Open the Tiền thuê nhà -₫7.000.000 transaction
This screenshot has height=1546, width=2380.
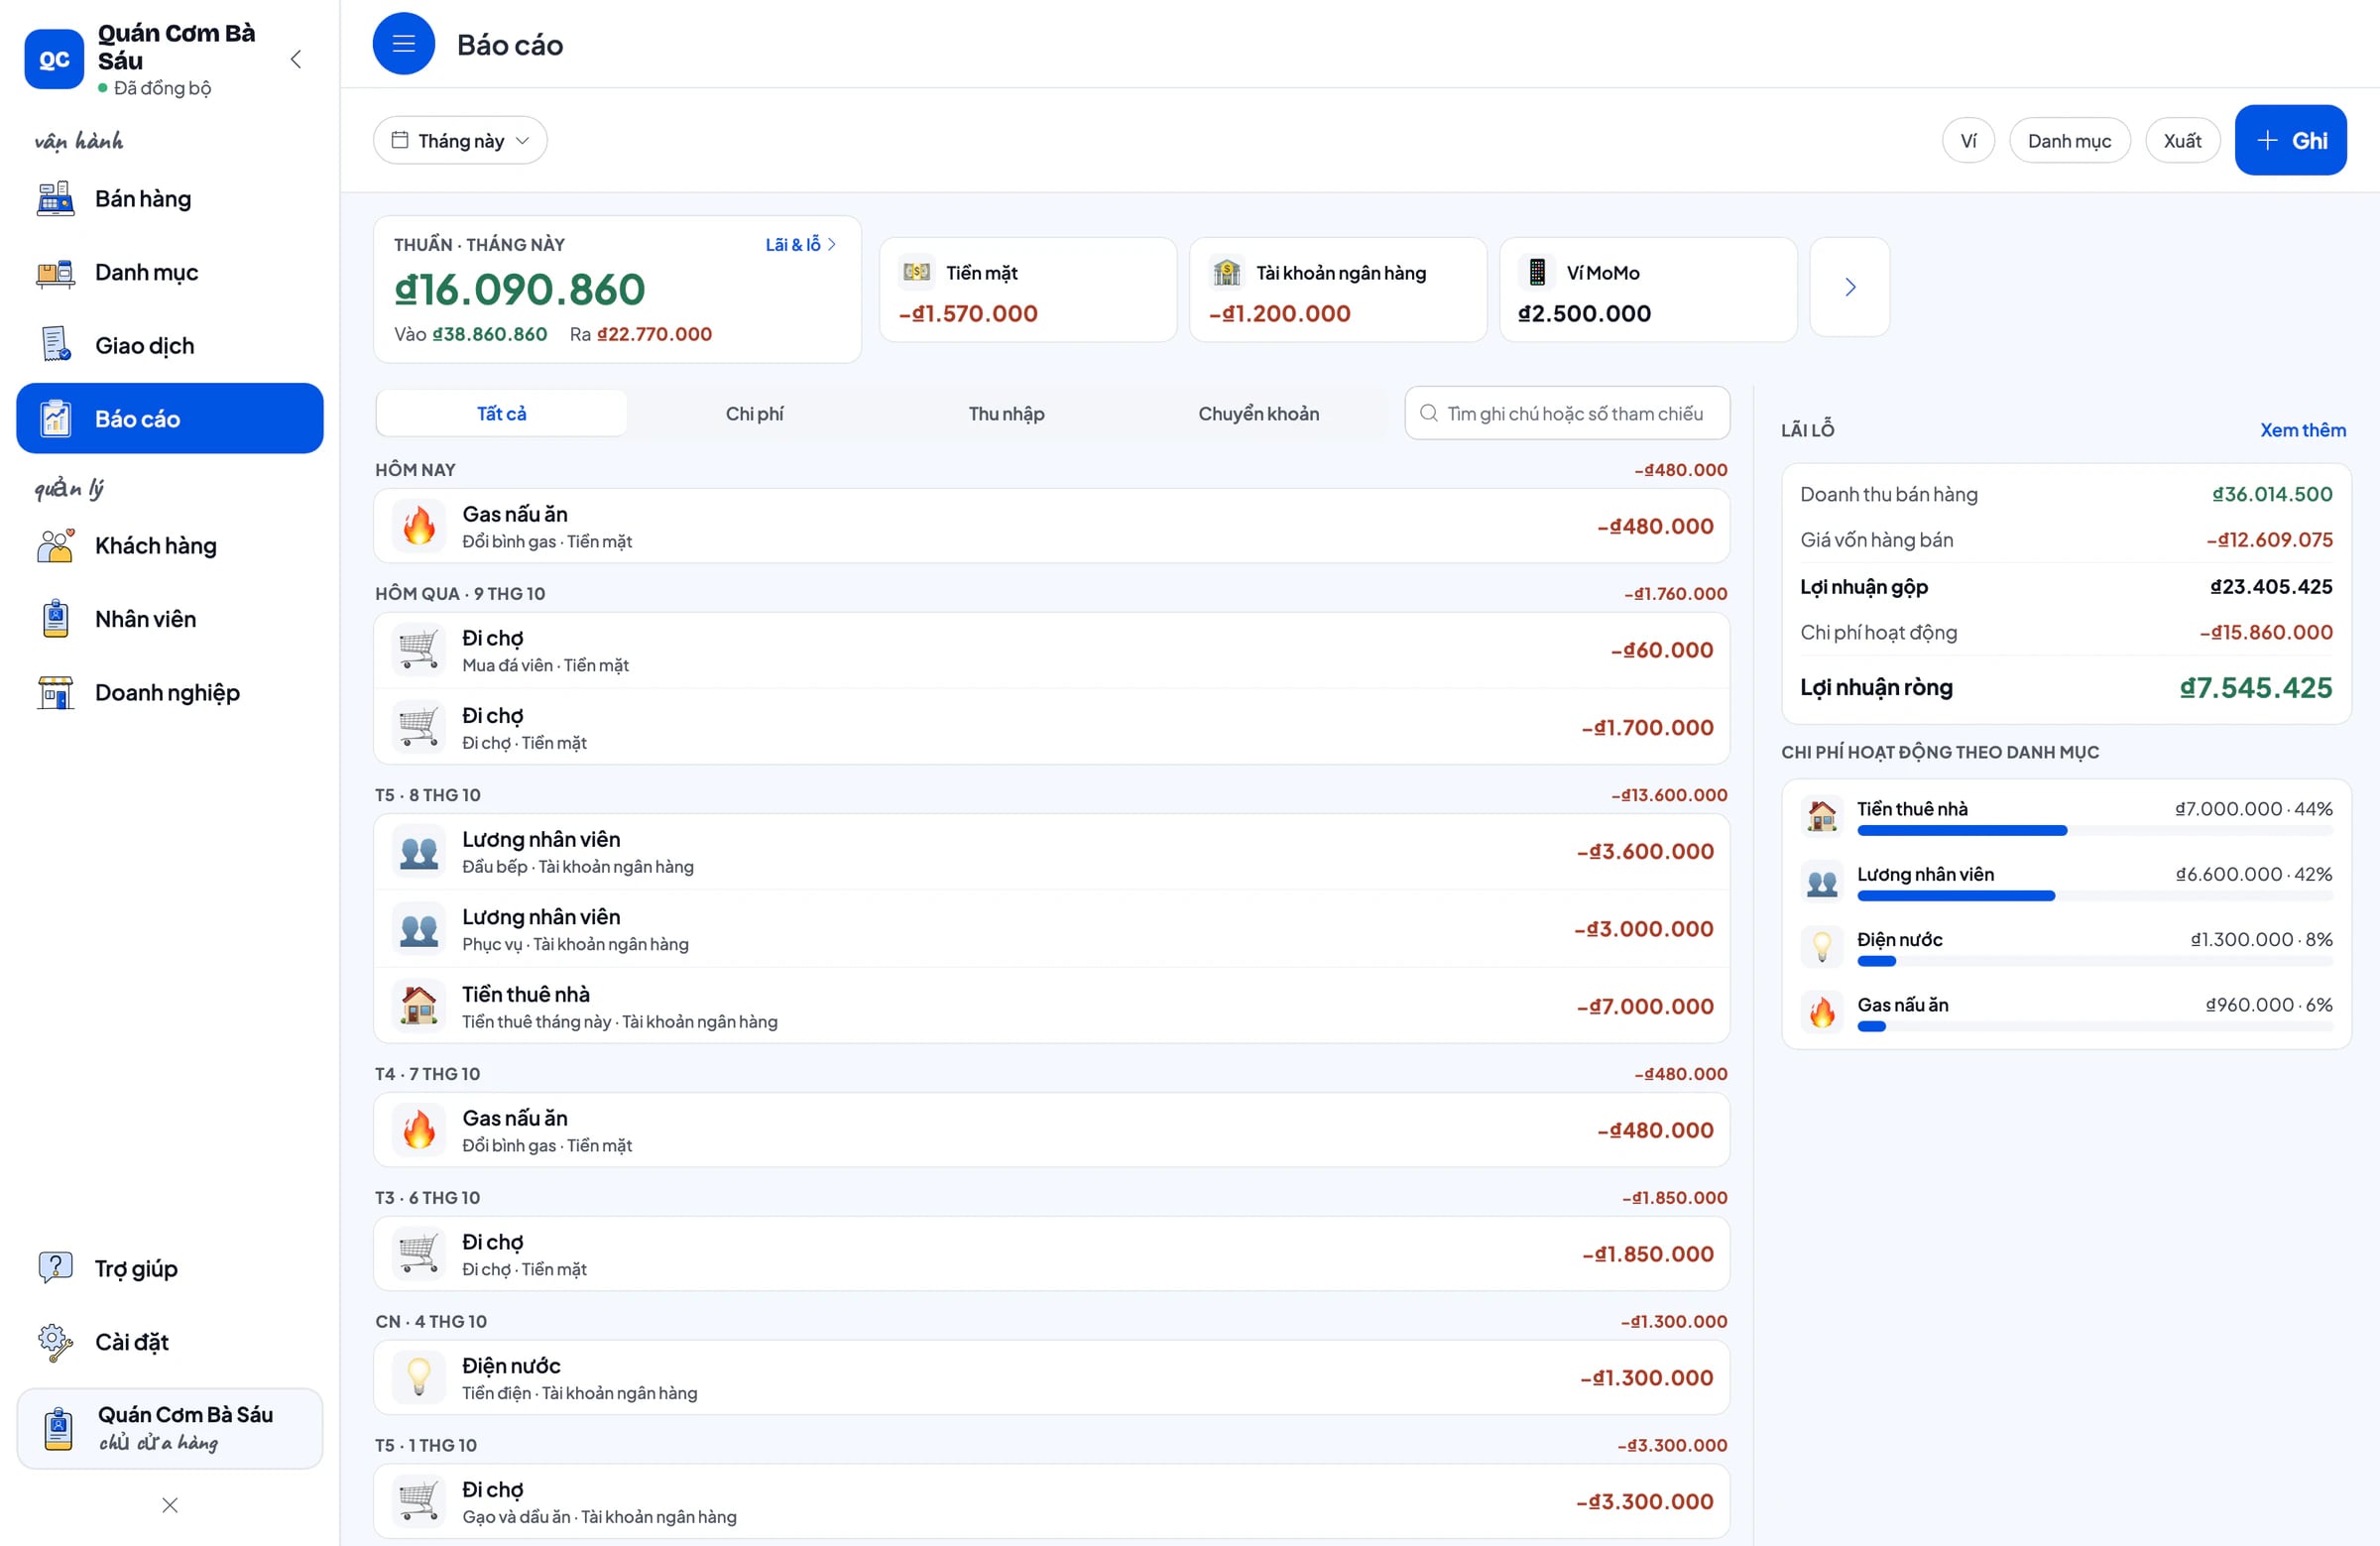[x=1052, y=1006]
